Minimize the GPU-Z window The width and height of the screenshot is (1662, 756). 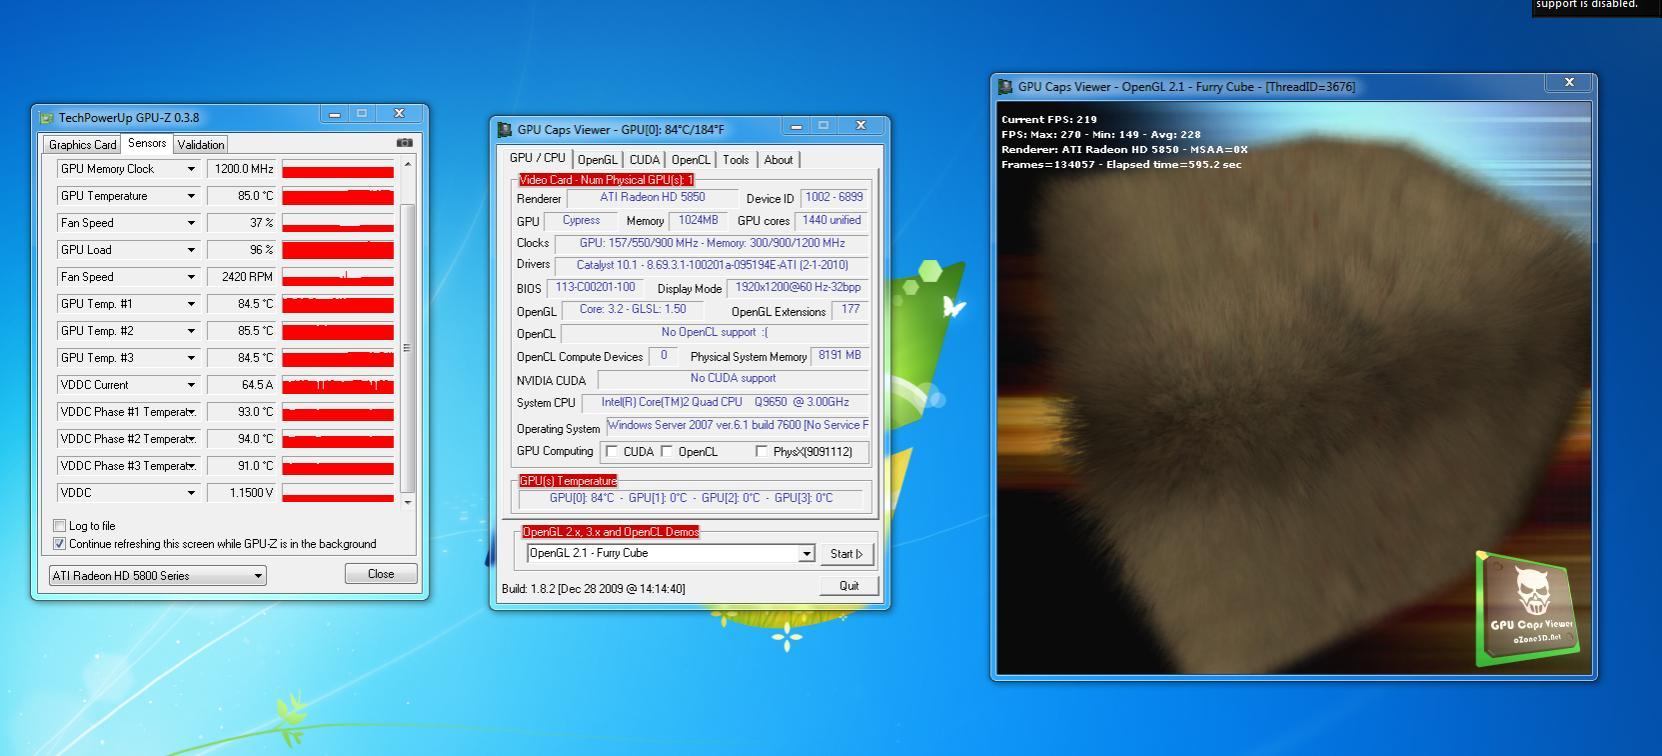pyautogui.click(x=335, y=114)
